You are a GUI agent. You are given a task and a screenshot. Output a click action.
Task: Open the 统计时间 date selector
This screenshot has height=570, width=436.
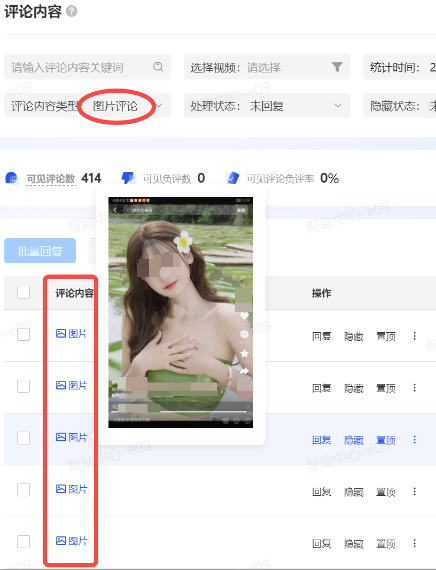click(399, 67)
